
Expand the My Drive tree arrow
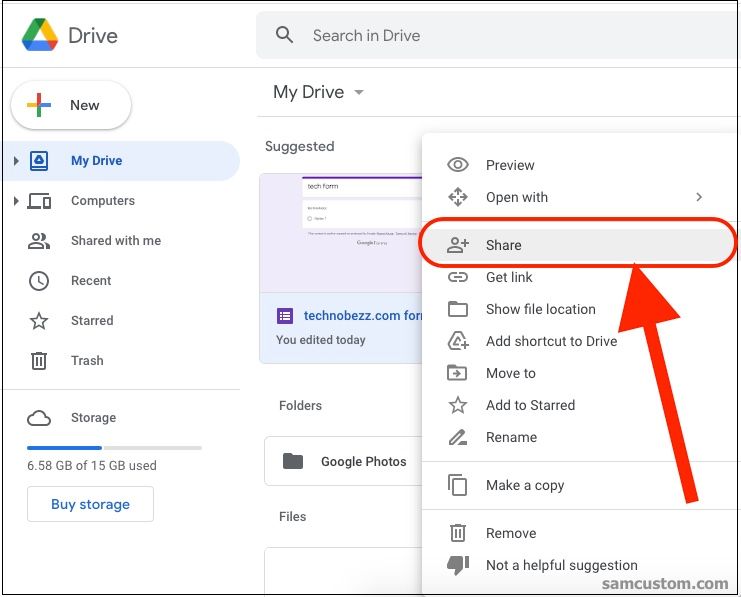pos(16,161)
